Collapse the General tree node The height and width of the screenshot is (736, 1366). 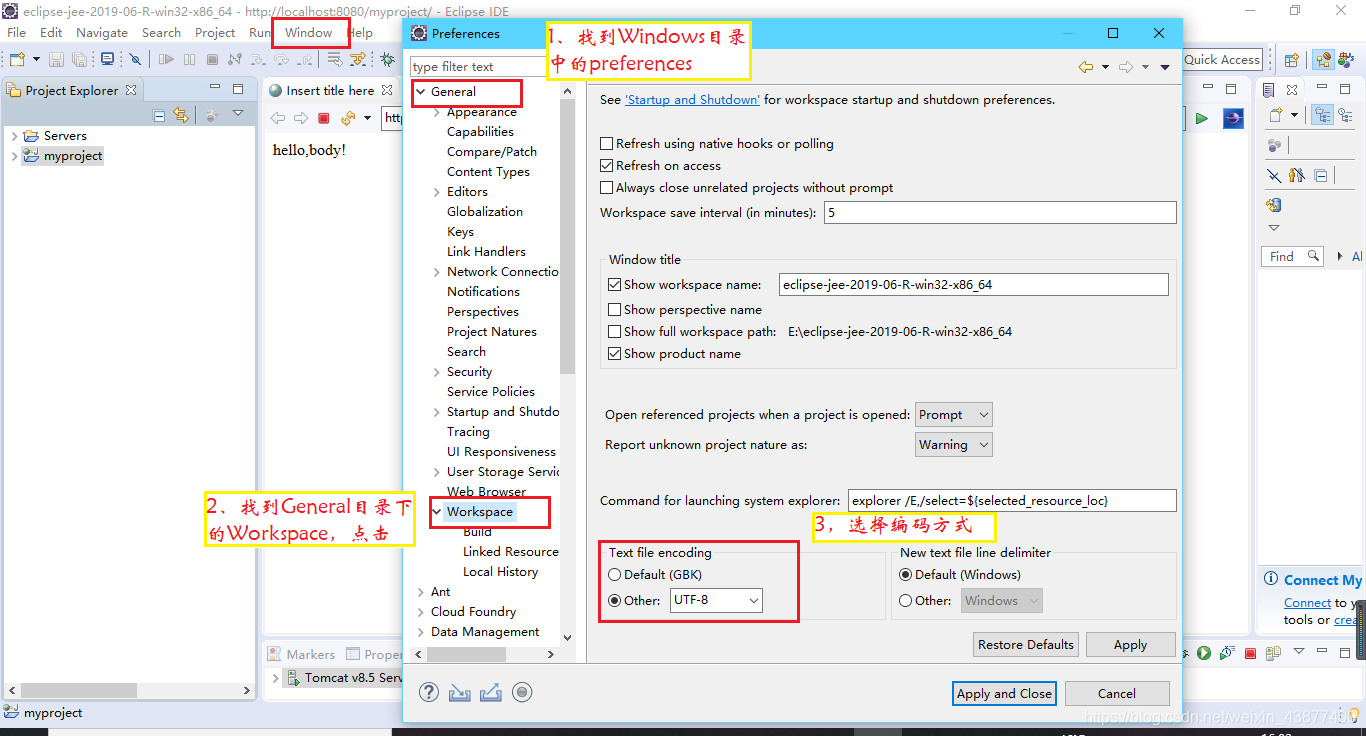(421, 92)
